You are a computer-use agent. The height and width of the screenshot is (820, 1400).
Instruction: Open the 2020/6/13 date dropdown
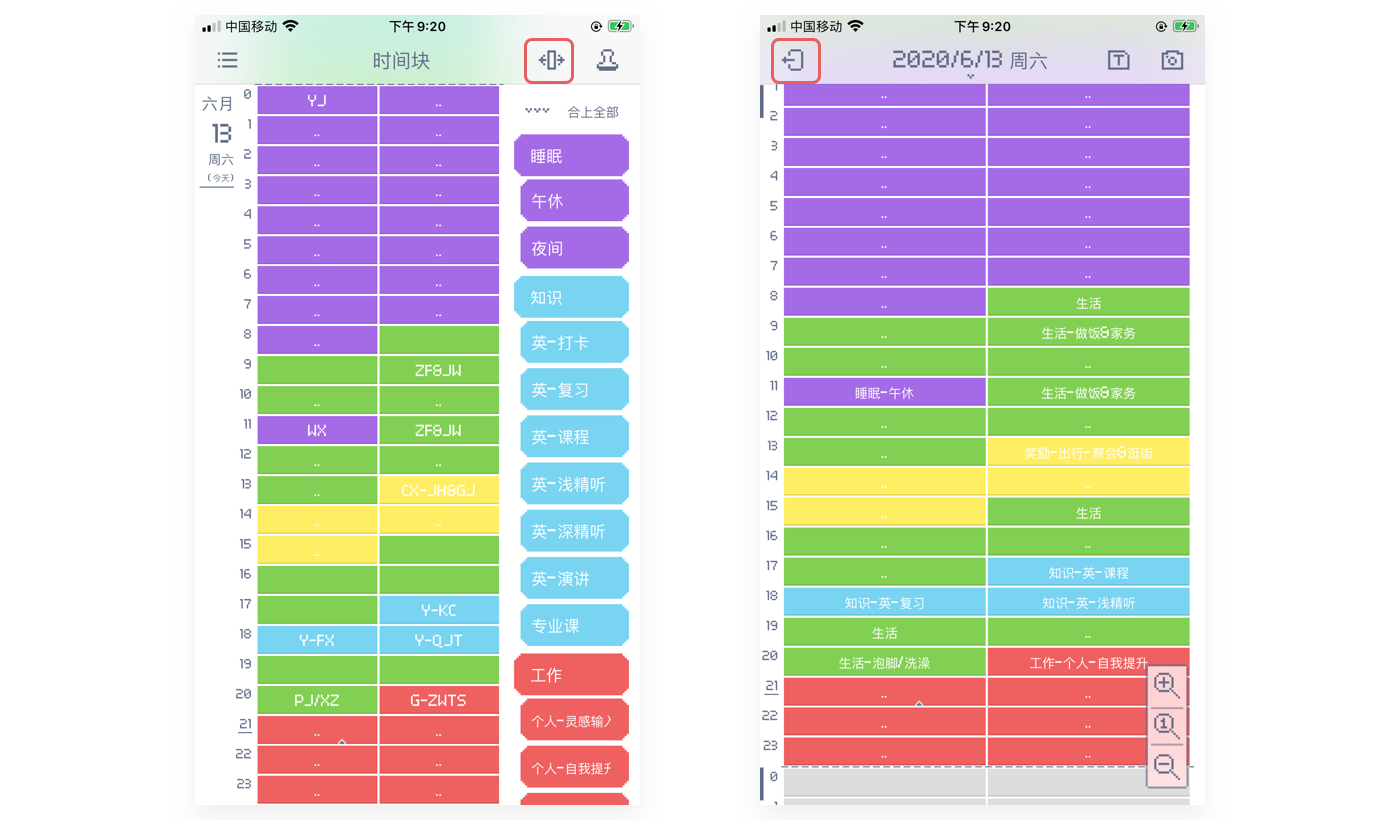969,62
